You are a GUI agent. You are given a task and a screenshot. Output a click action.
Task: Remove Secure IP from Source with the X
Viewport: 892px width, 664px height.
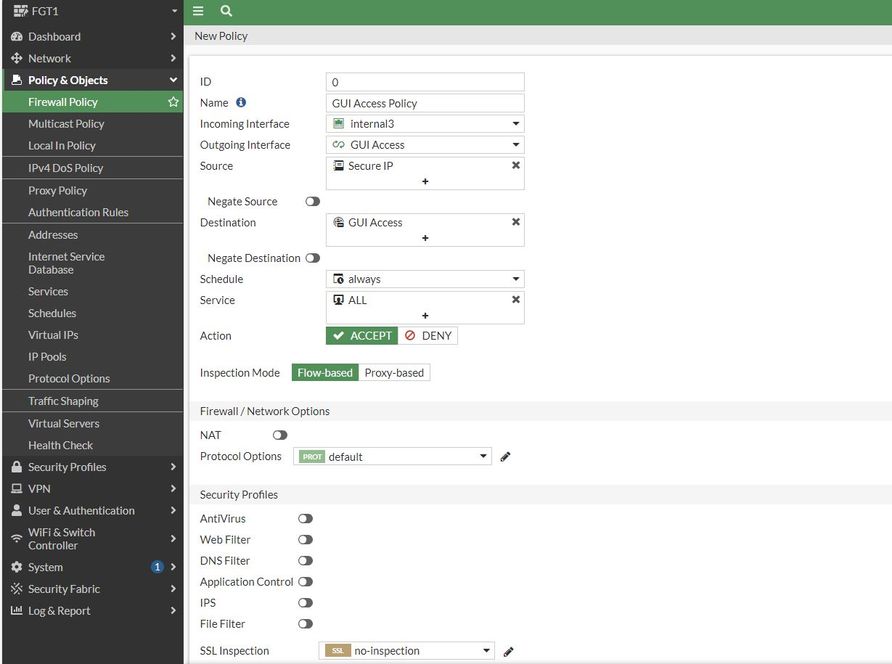click(515, 165)
